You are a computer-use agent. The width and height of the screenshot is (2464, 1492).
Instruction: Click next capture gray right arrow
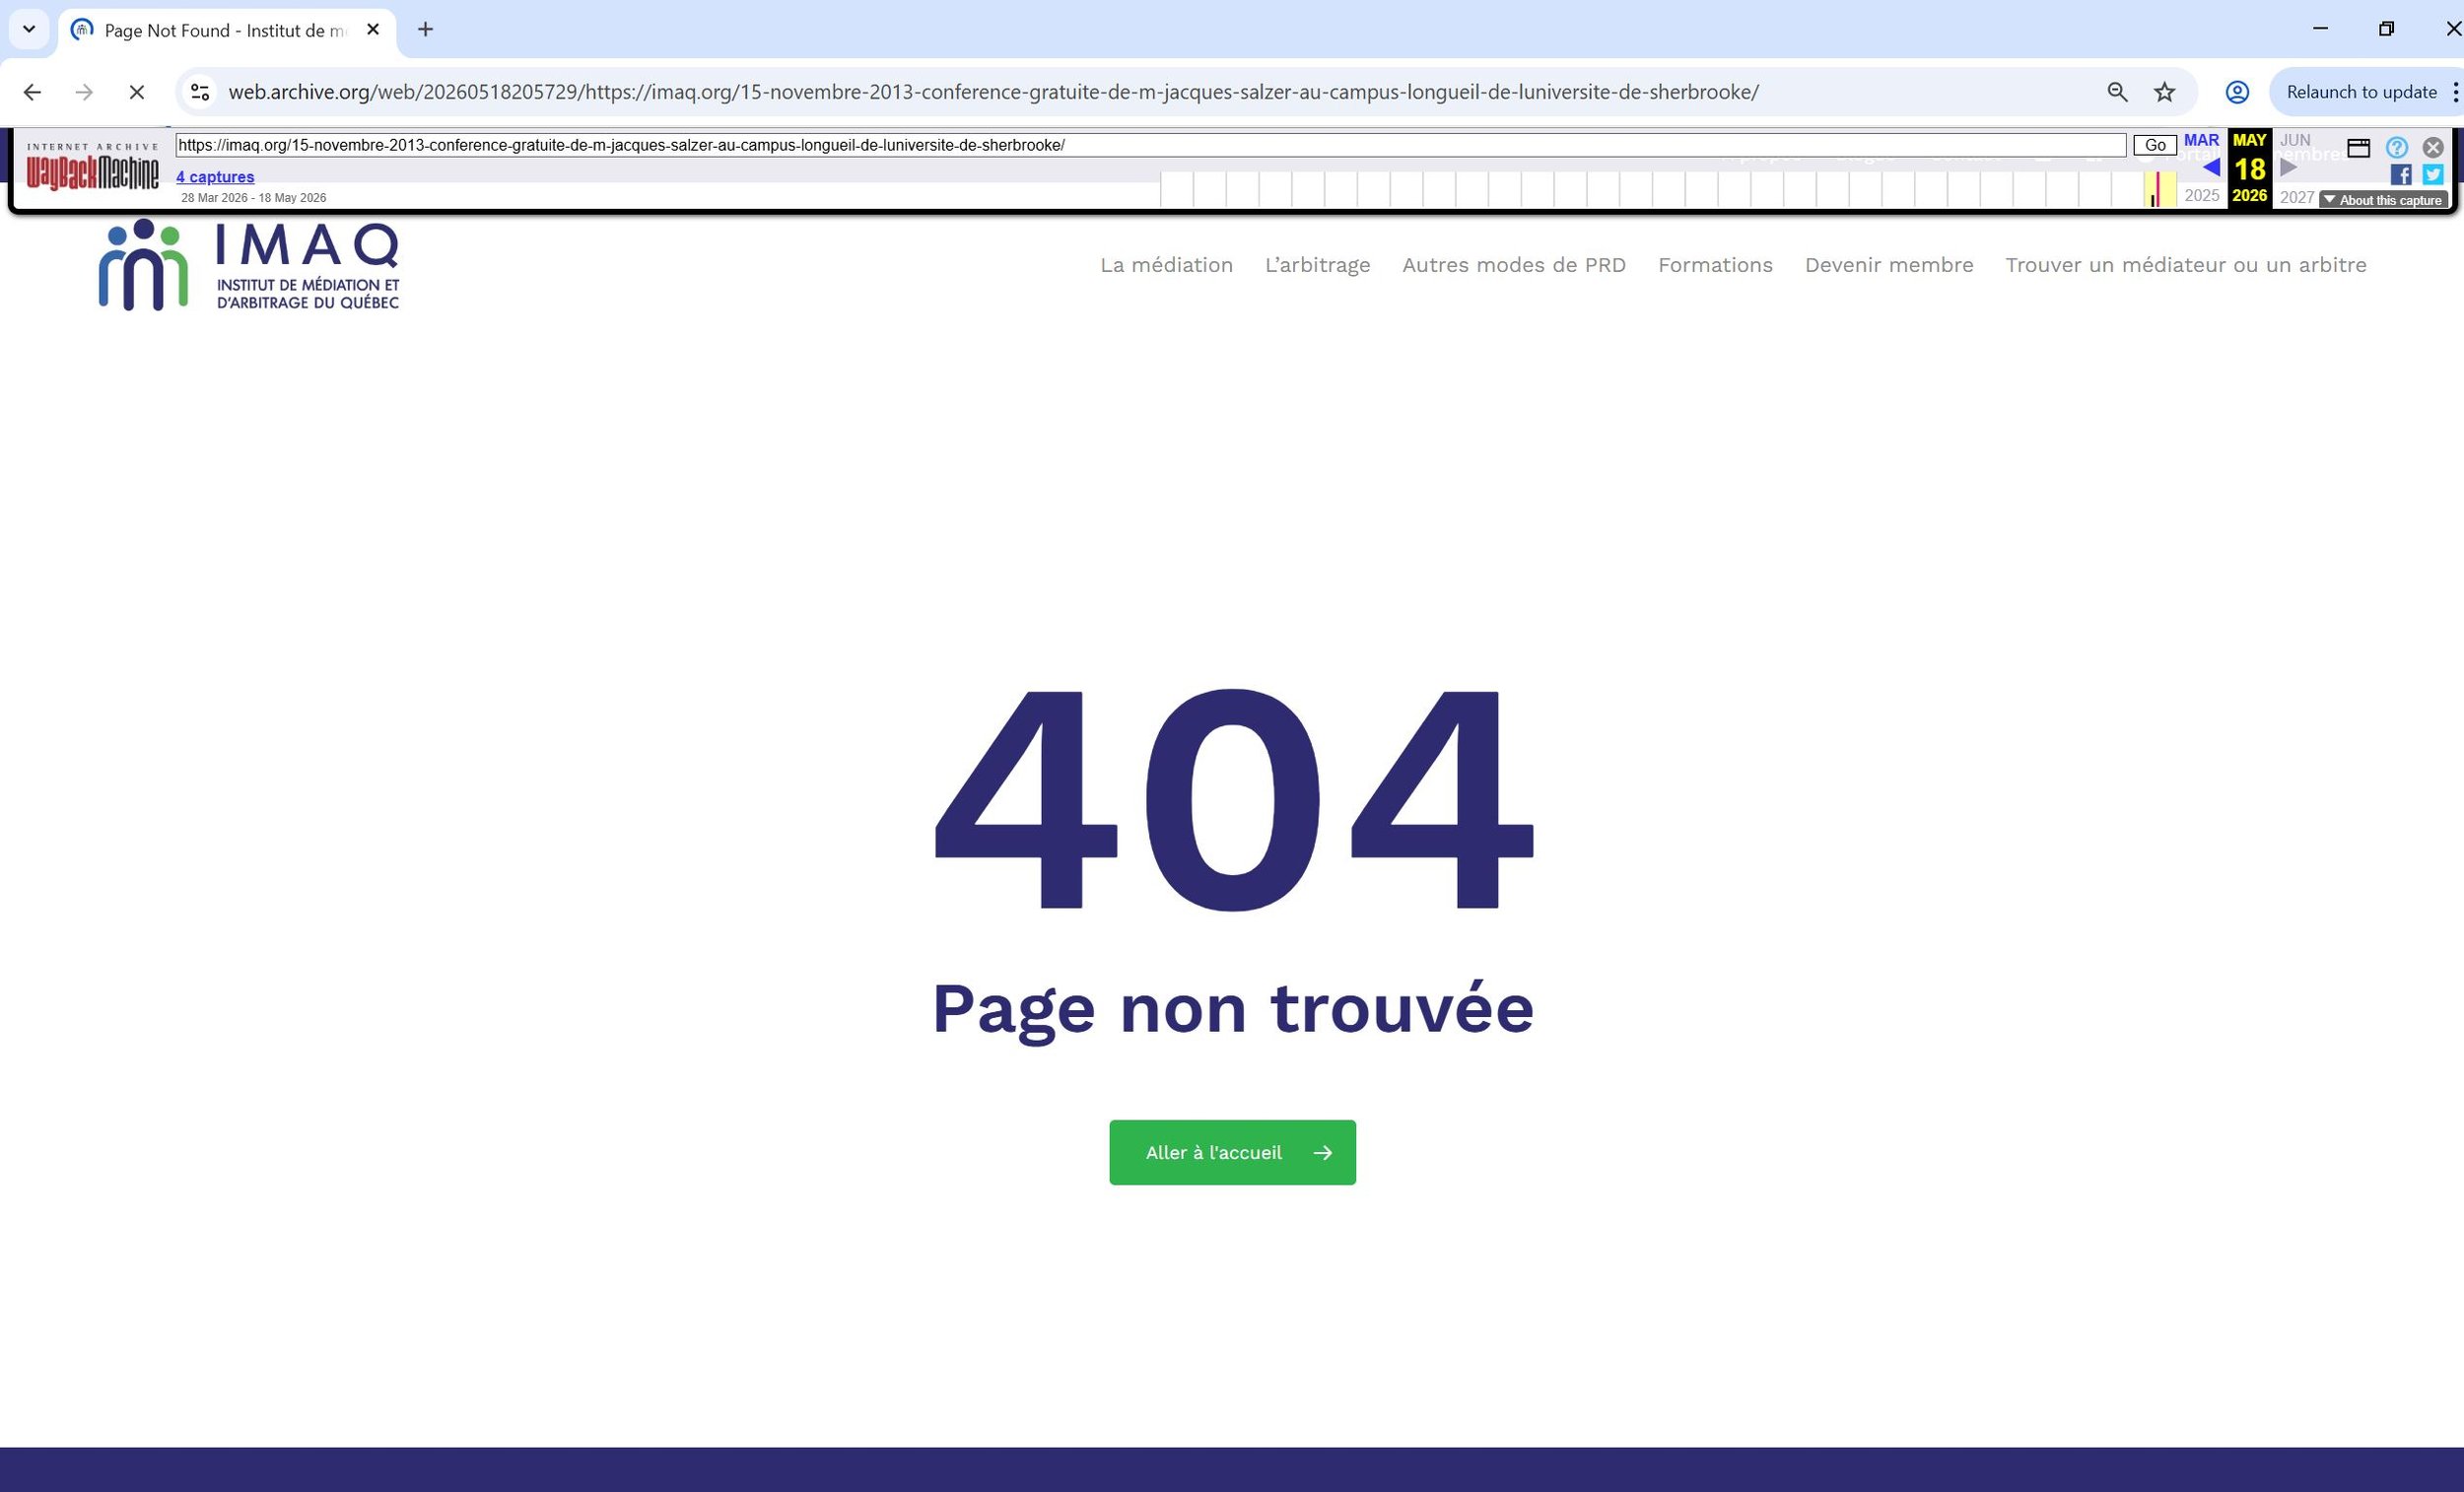(2288, 167)
